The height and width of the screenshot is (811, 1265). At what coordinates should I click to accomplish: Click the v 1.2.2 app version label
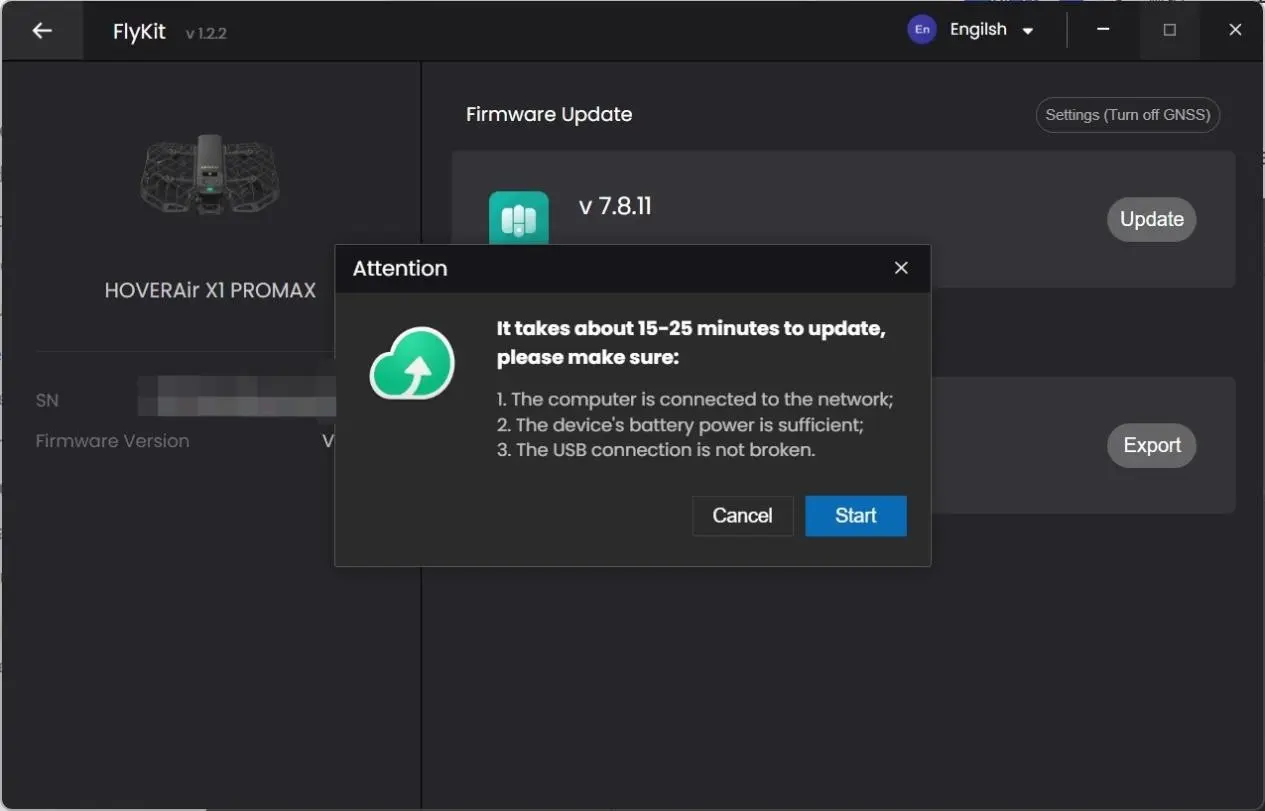(x=206, y=33)
